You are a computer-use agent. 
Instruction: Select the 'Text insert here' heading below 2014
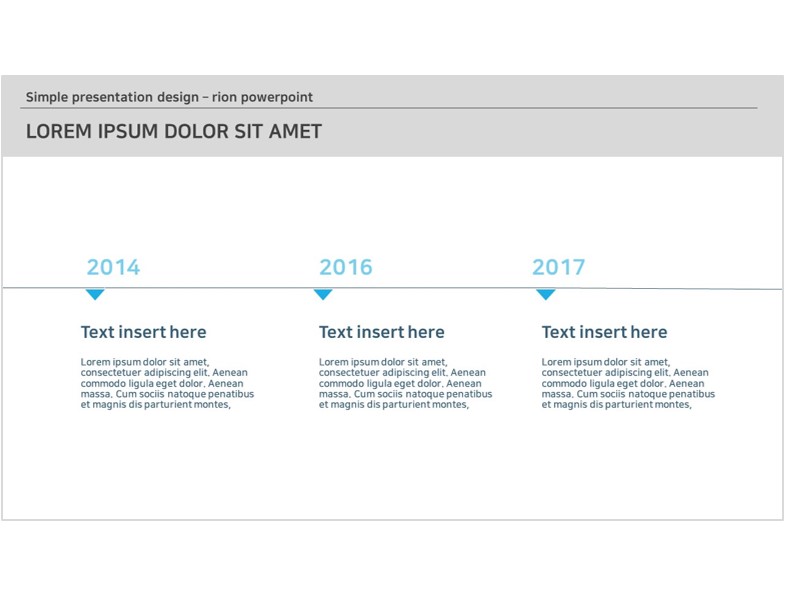click(x=144, y=332)
